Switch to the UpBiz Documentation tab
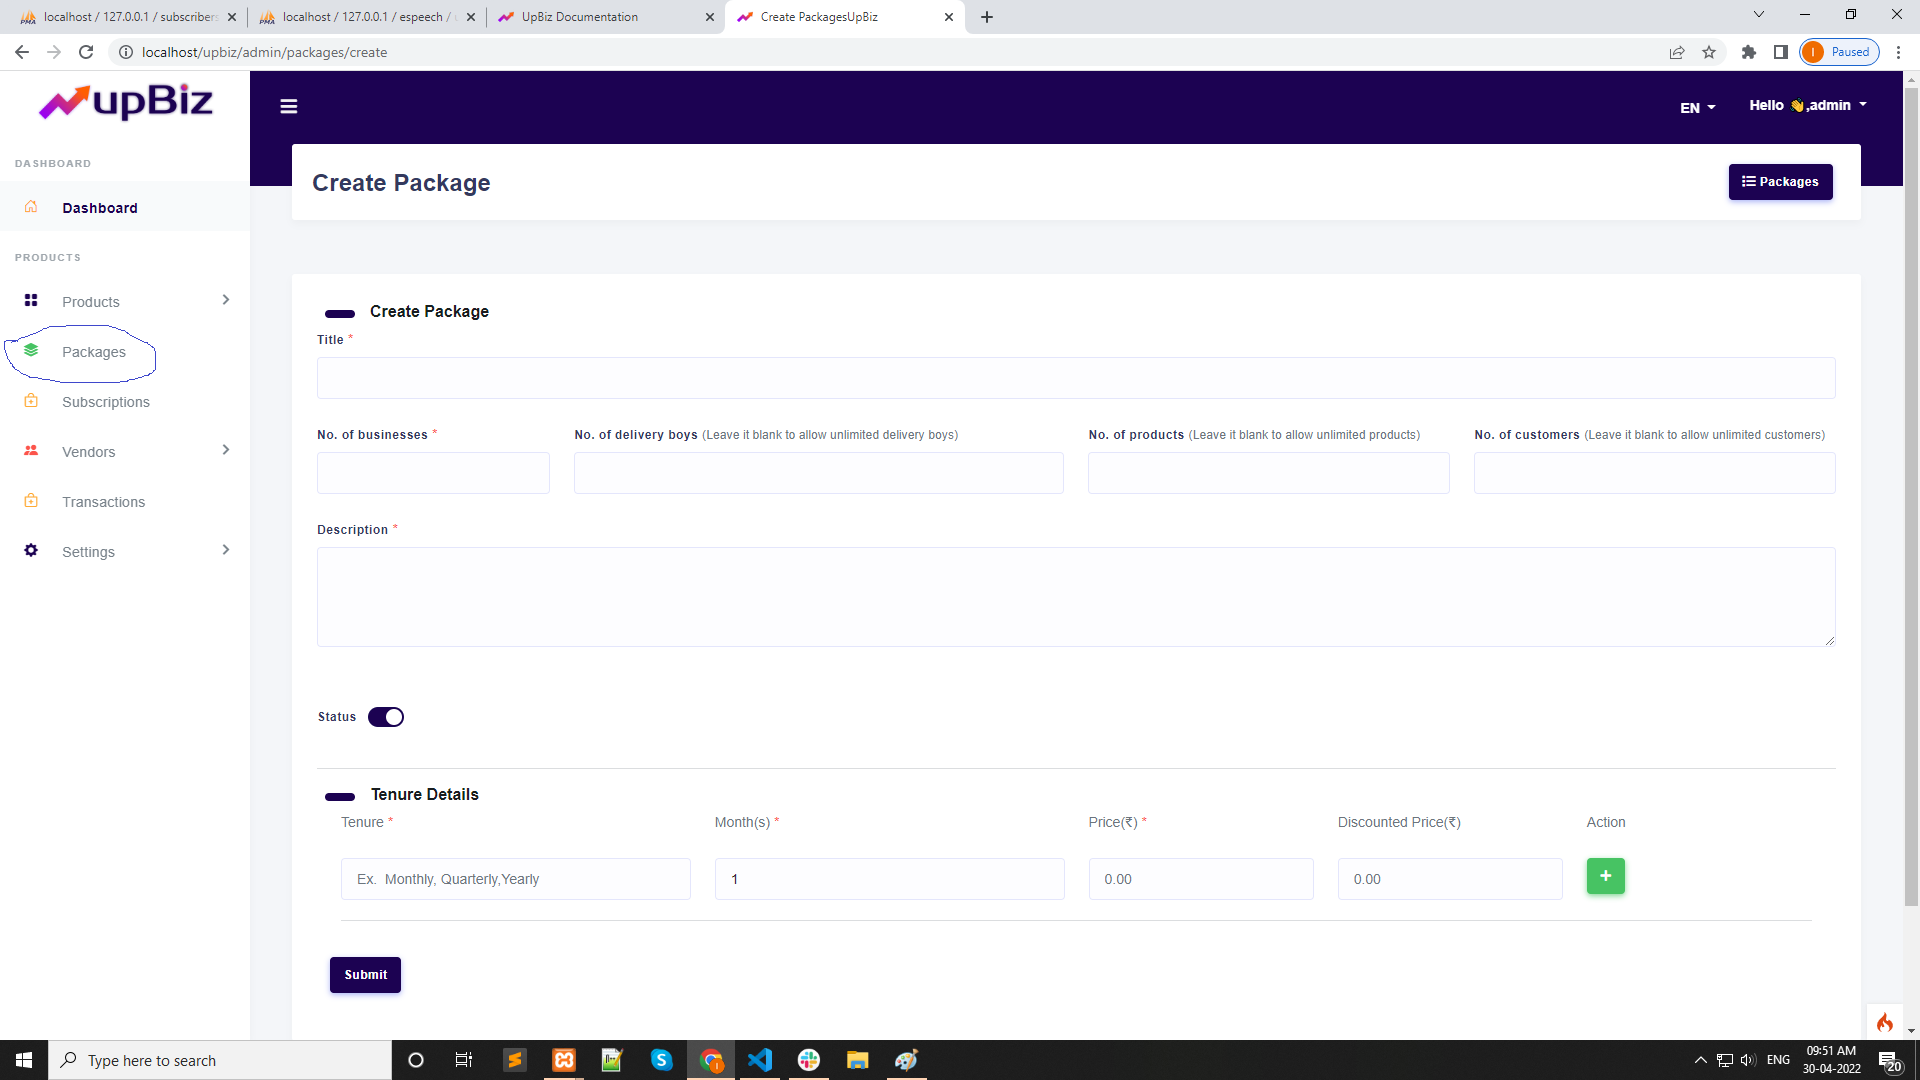This screenshot has height=1080, width=1920. 580,17
